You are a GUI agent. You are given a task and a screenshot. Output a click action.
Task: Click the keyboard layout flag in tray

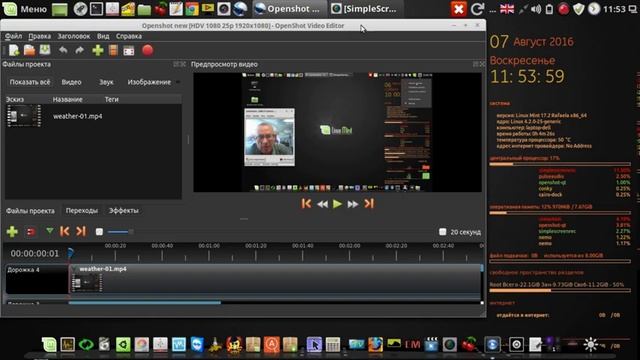pos(507,9)
